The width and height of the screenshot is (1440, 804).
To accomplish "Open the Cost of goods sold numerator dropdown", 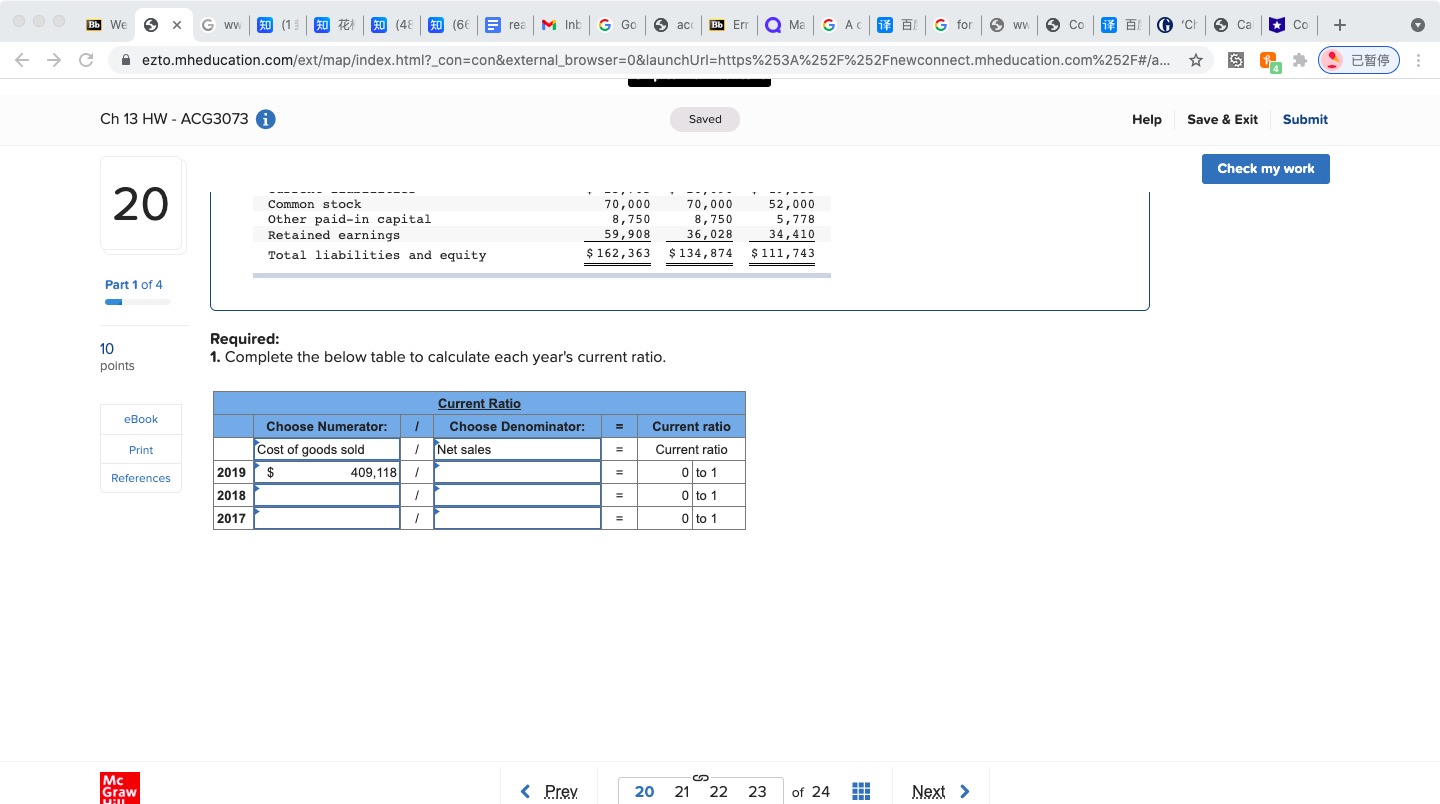I will click(327, 450).
